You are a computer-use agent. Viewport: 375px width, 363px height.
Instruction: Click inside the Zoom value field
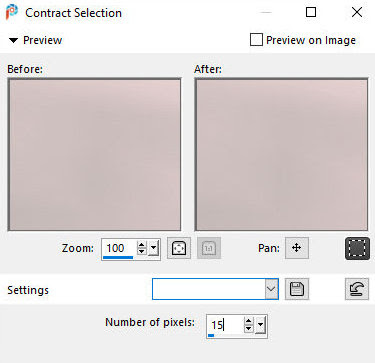pos(119,248)
